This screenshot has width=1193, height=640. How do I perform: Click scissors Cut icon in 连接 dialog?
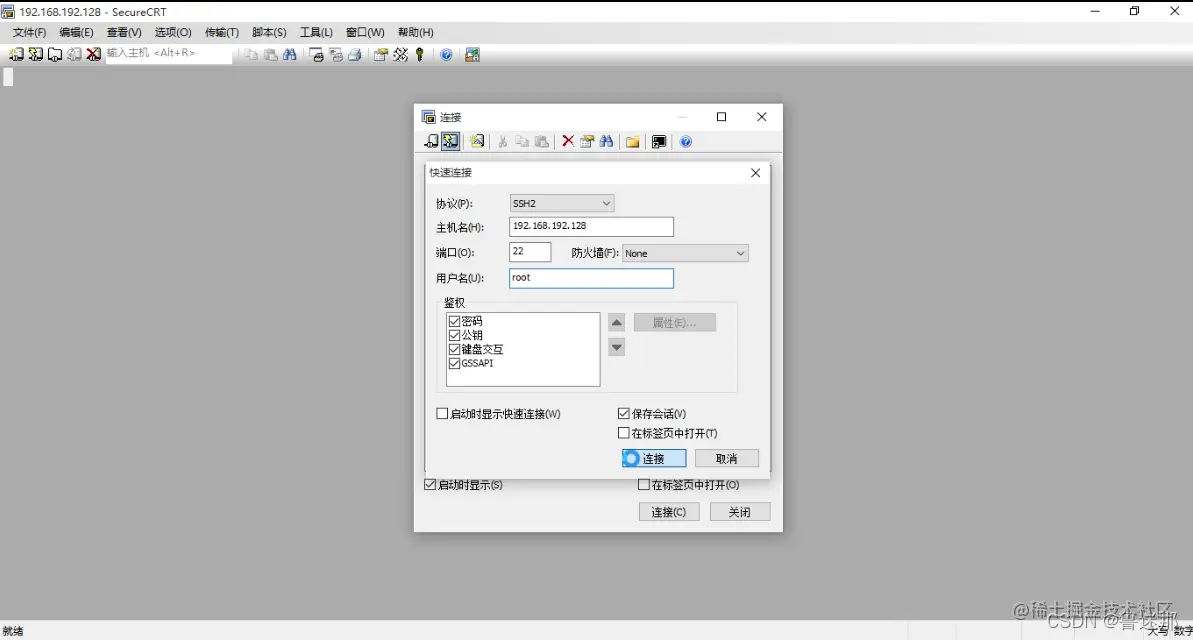coord(503,142)
